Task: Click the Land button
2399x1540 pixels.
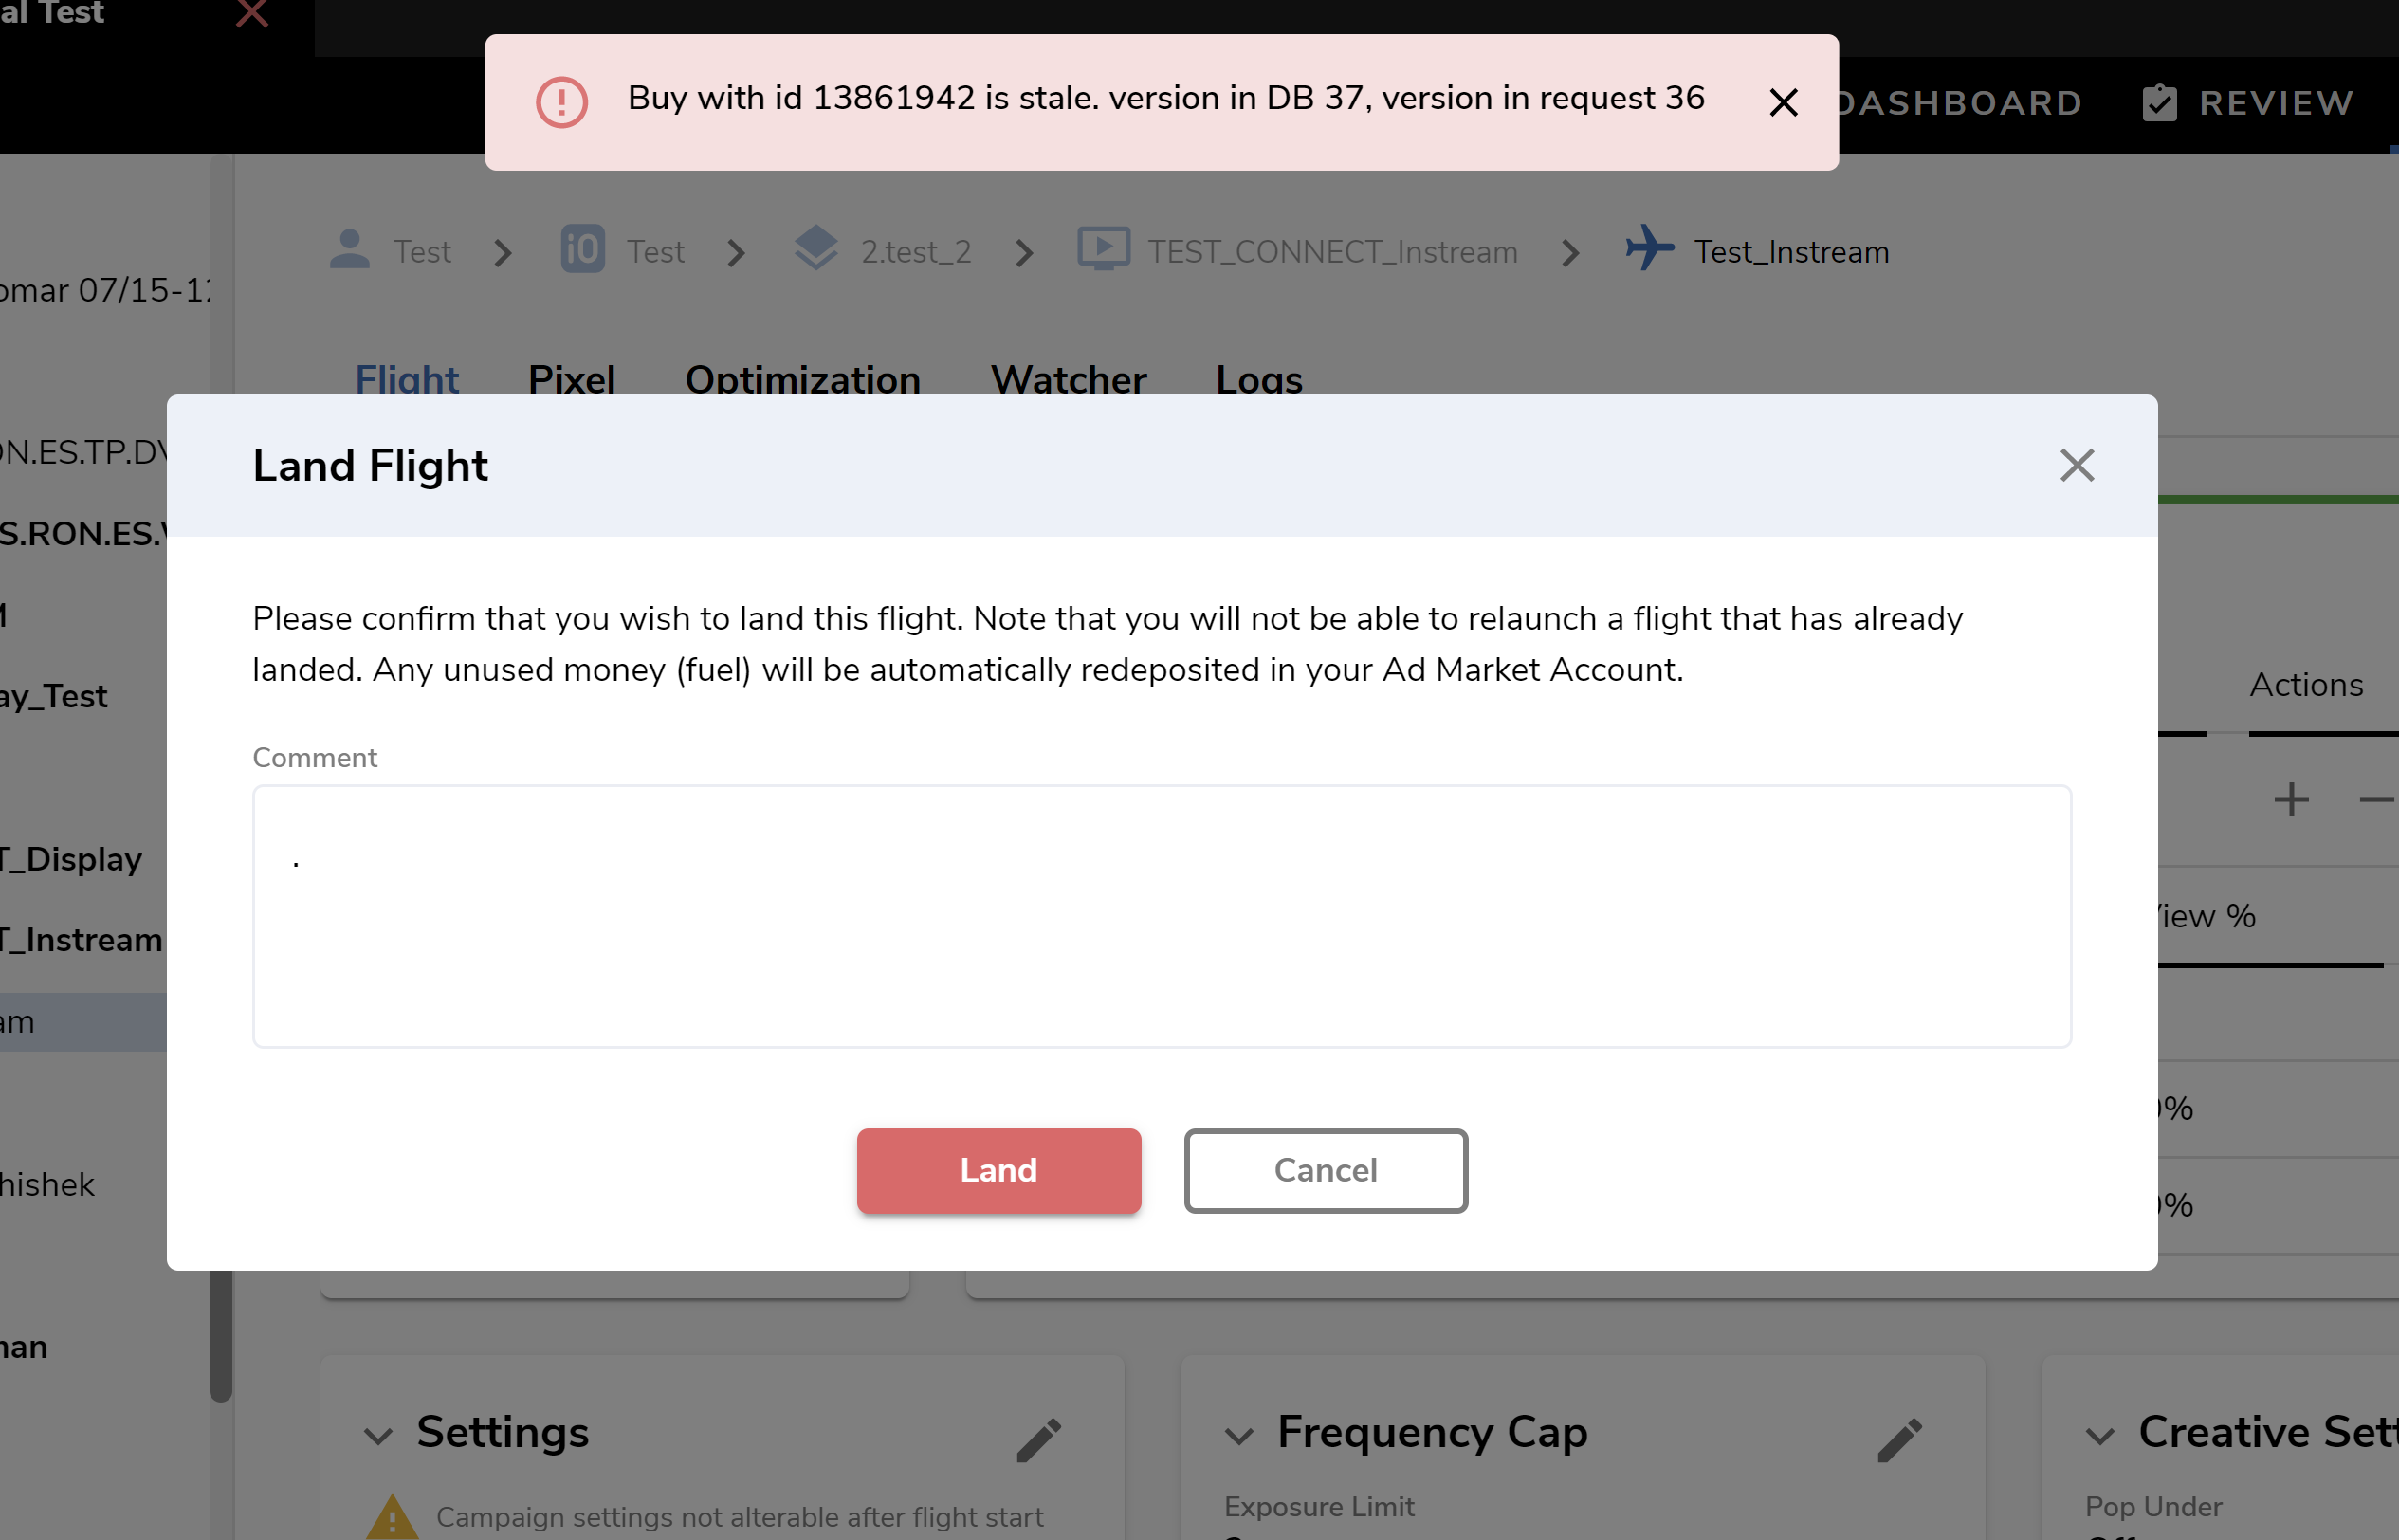Action: tap(998, 1170)
